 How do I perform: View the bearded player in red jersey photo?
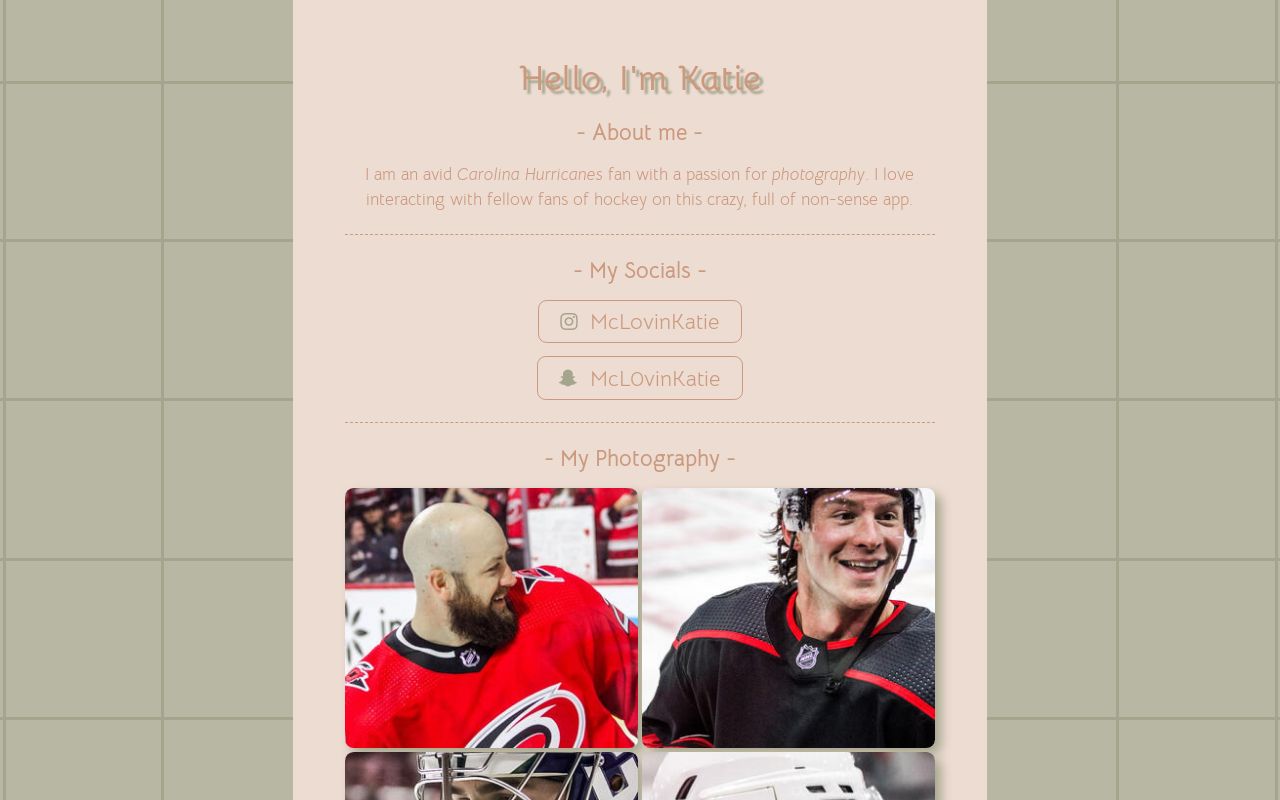(491, 618)
